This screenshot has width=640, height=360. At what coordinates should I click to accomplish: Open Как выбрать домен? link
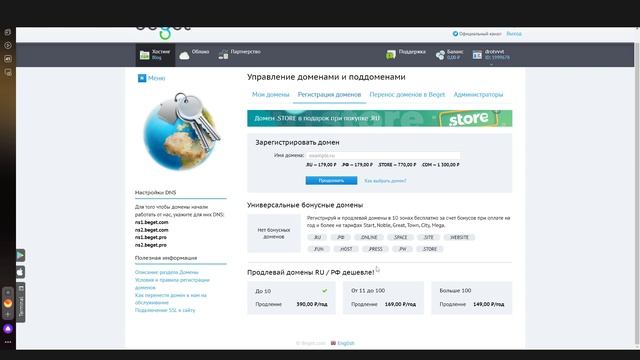[x=385, y=181]
